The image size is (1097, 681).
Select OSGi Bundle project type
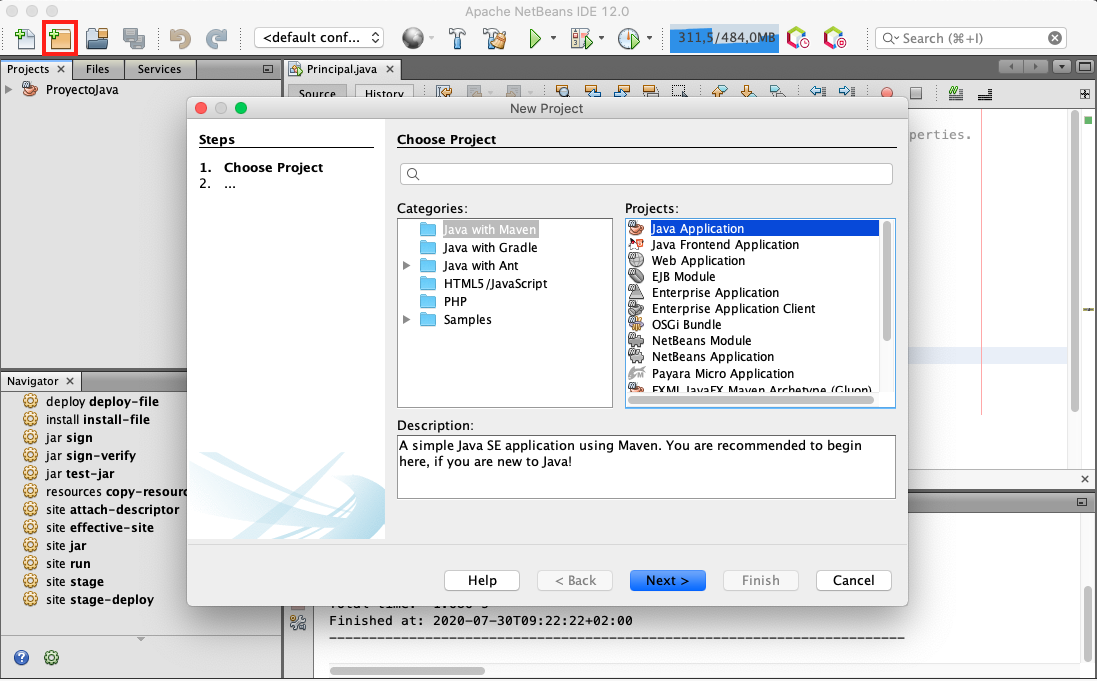(686, 325)
